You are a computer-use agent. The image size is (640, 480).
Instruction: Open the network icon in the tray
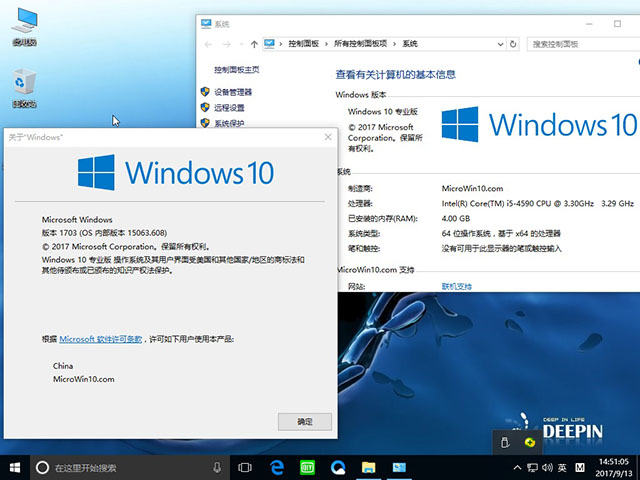click(x=532, y=468)
